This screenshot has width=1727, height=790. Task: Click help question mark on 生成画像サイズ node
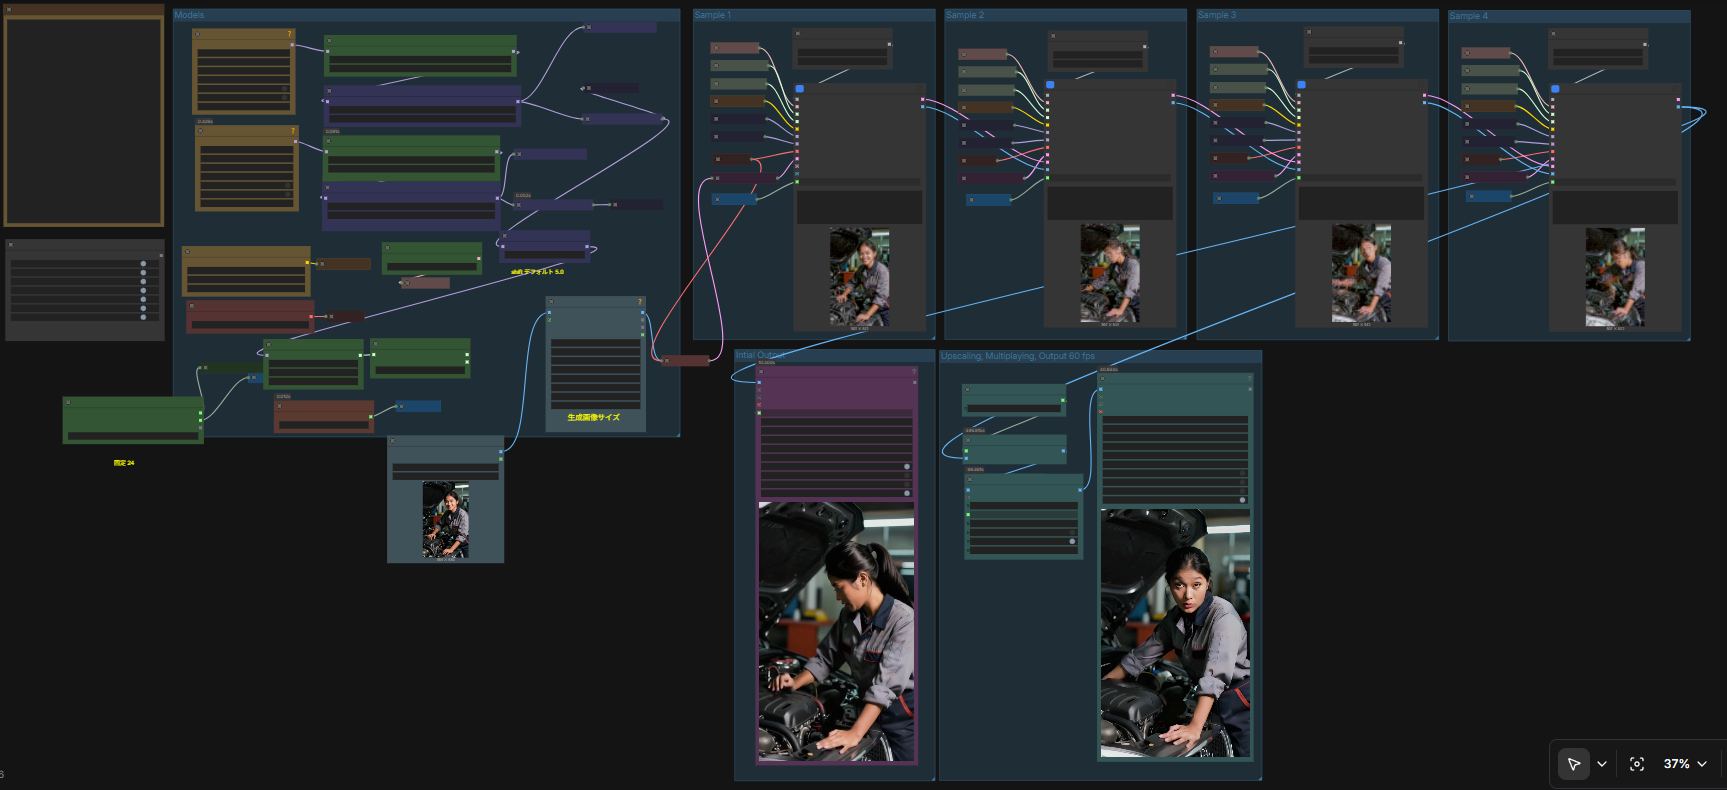pos(640,302)
